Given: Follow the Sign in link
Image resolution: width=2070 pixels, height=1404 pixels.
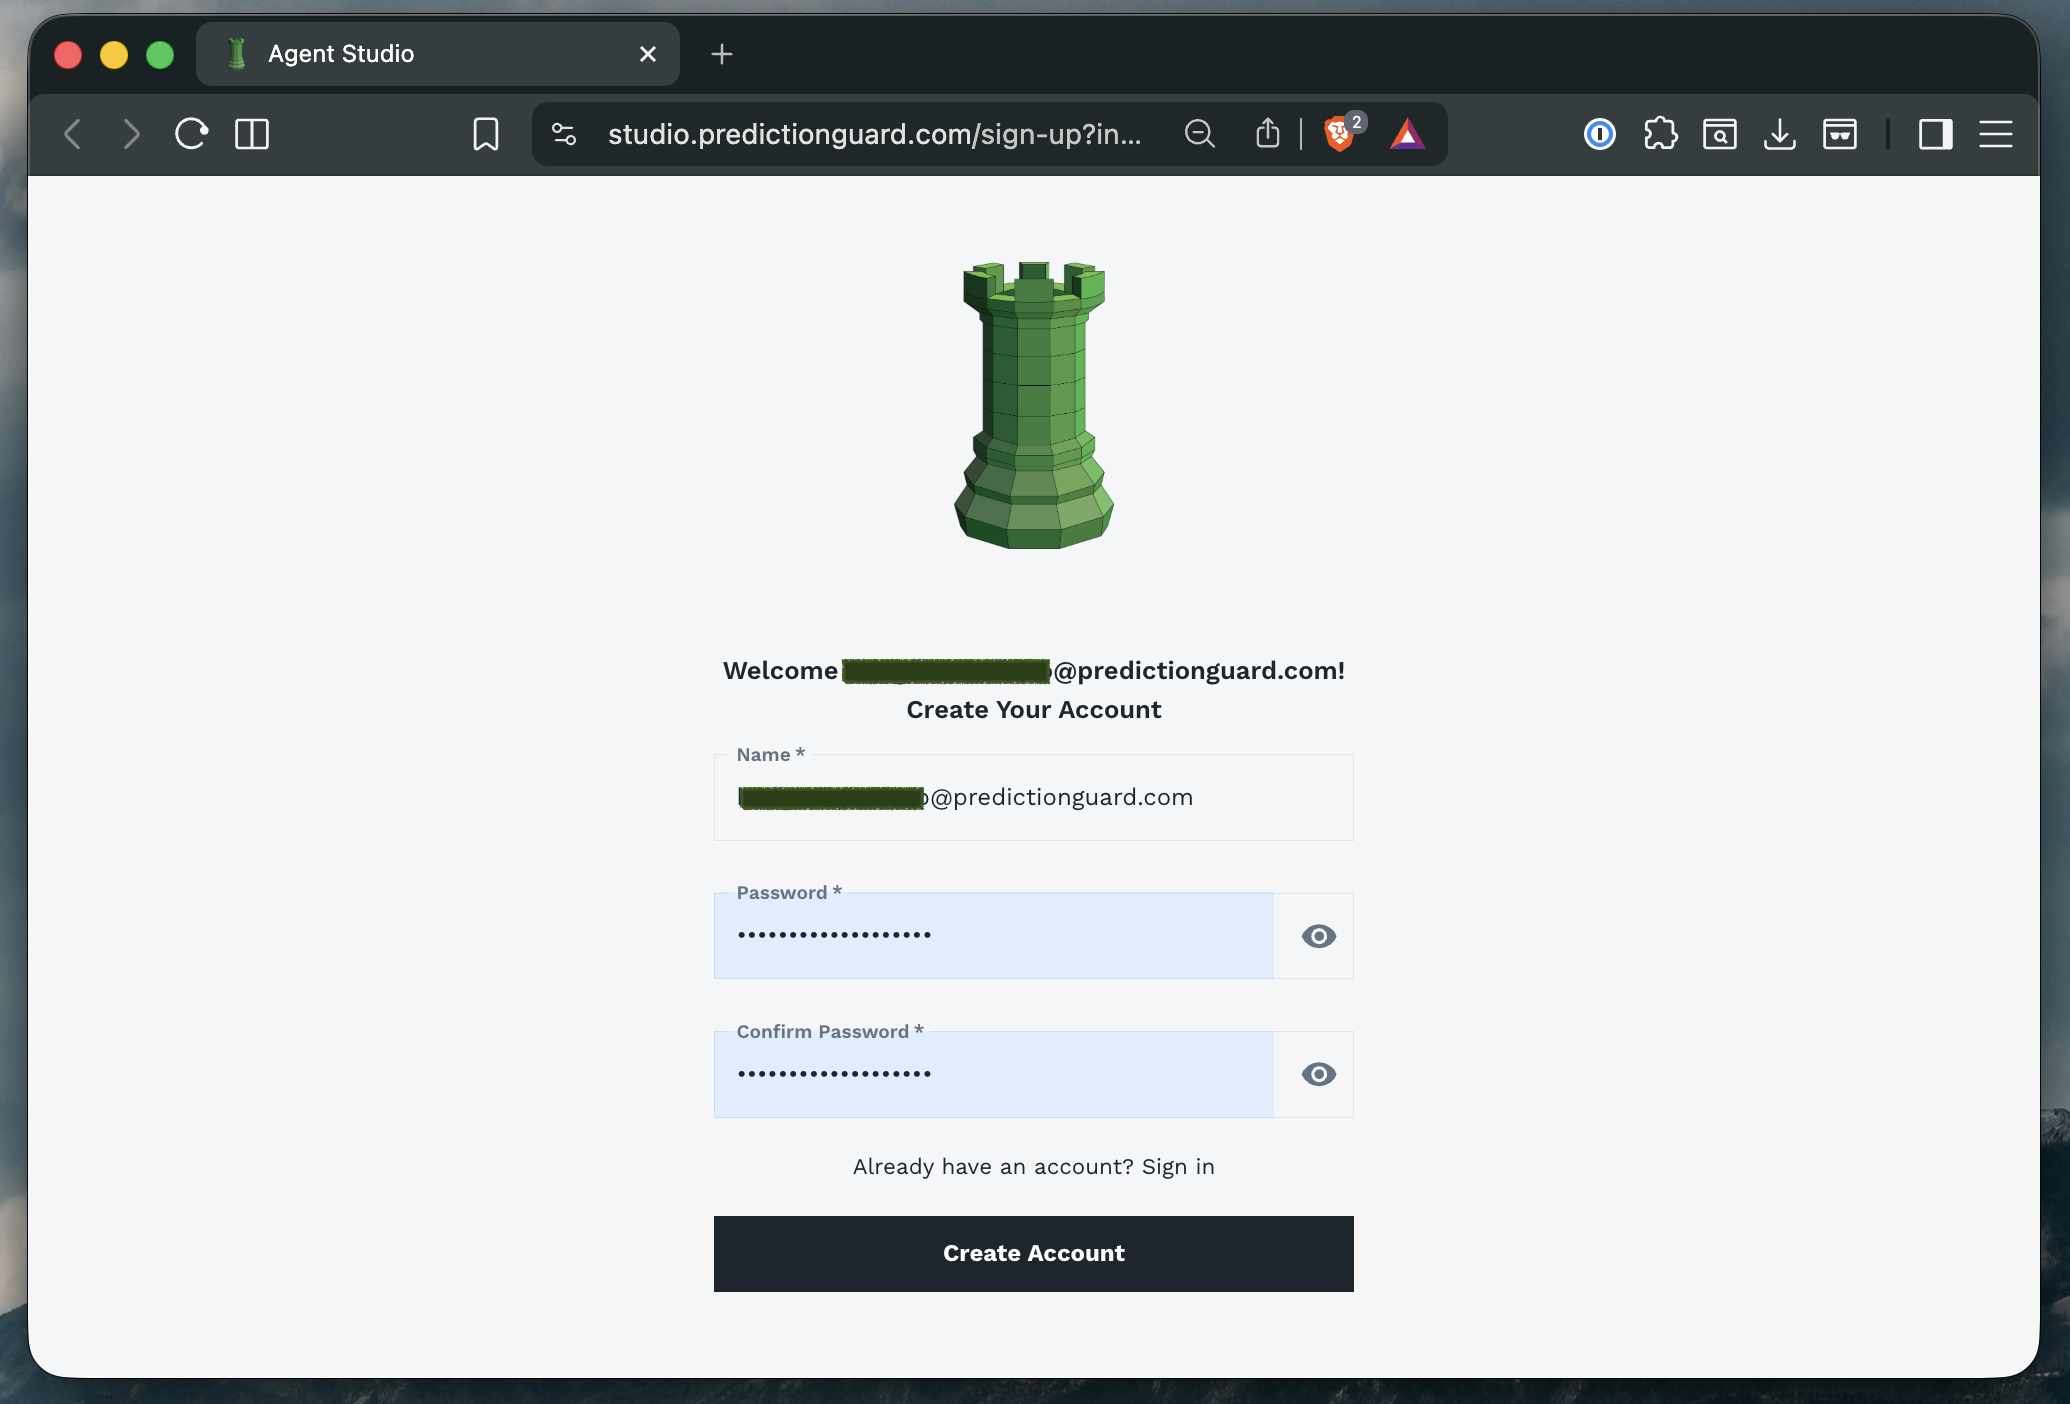Looking at the screenshot, I should click(x=1178, y=1166).
